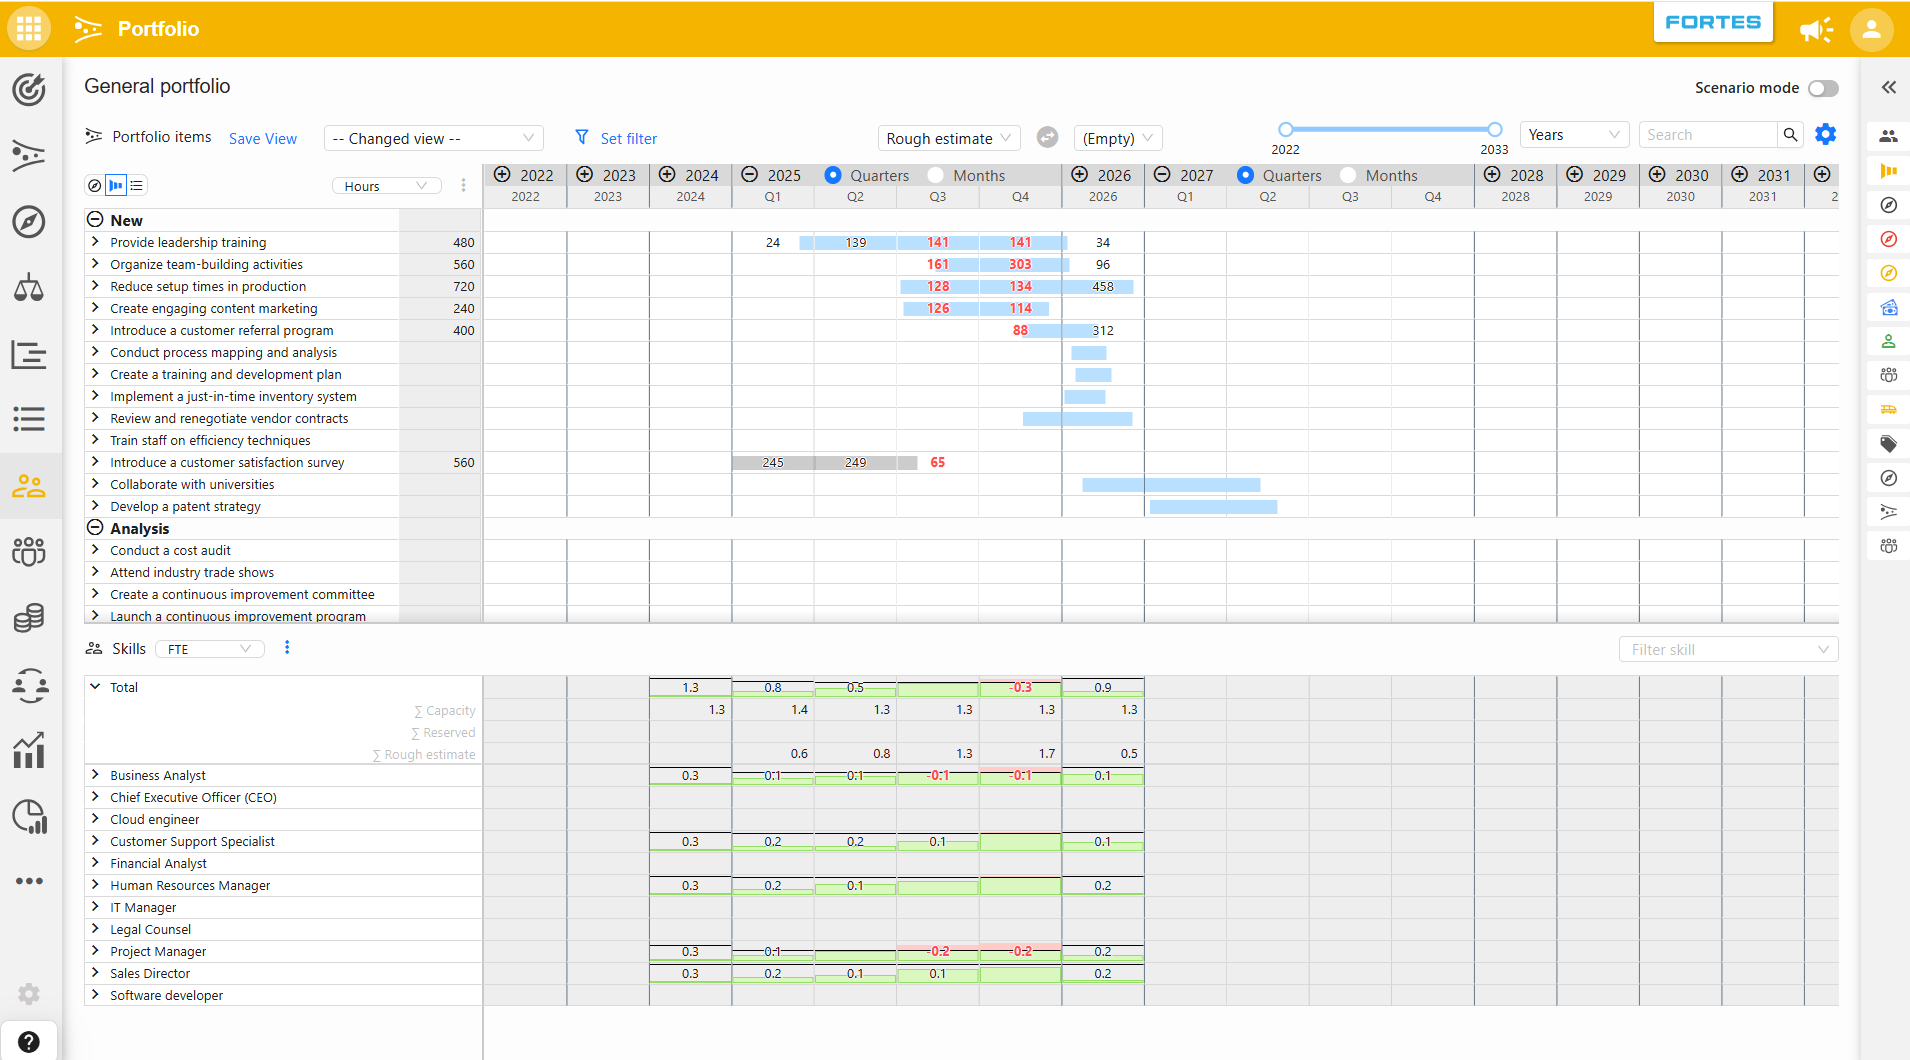Open the app launcher grid

[x=29, y=28]
